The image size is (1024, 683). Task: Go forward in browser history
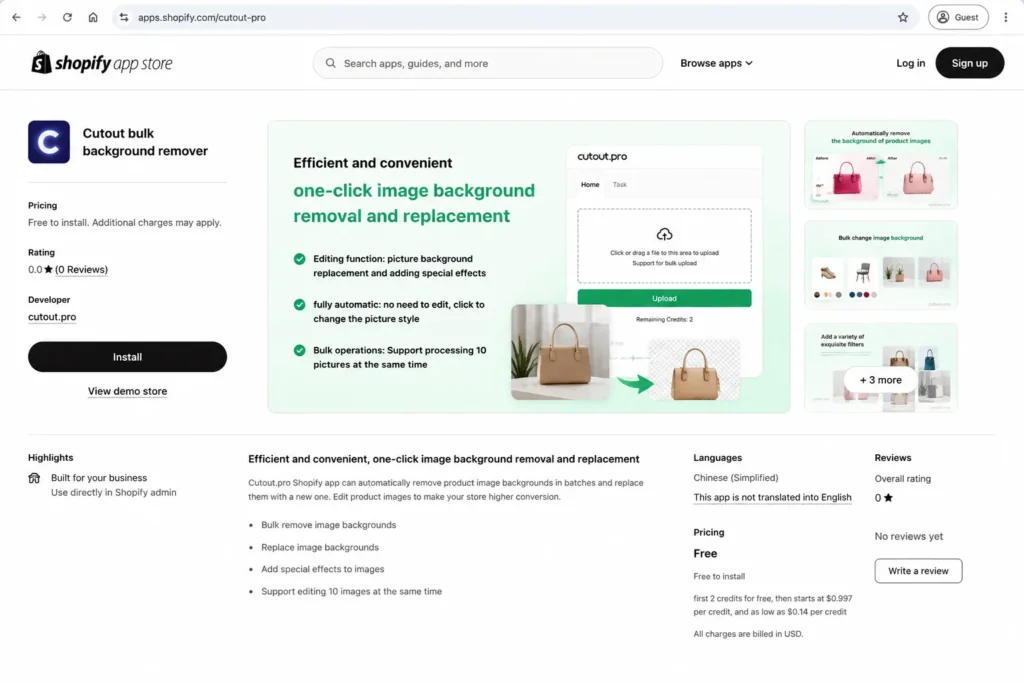[x=42, y=18]
